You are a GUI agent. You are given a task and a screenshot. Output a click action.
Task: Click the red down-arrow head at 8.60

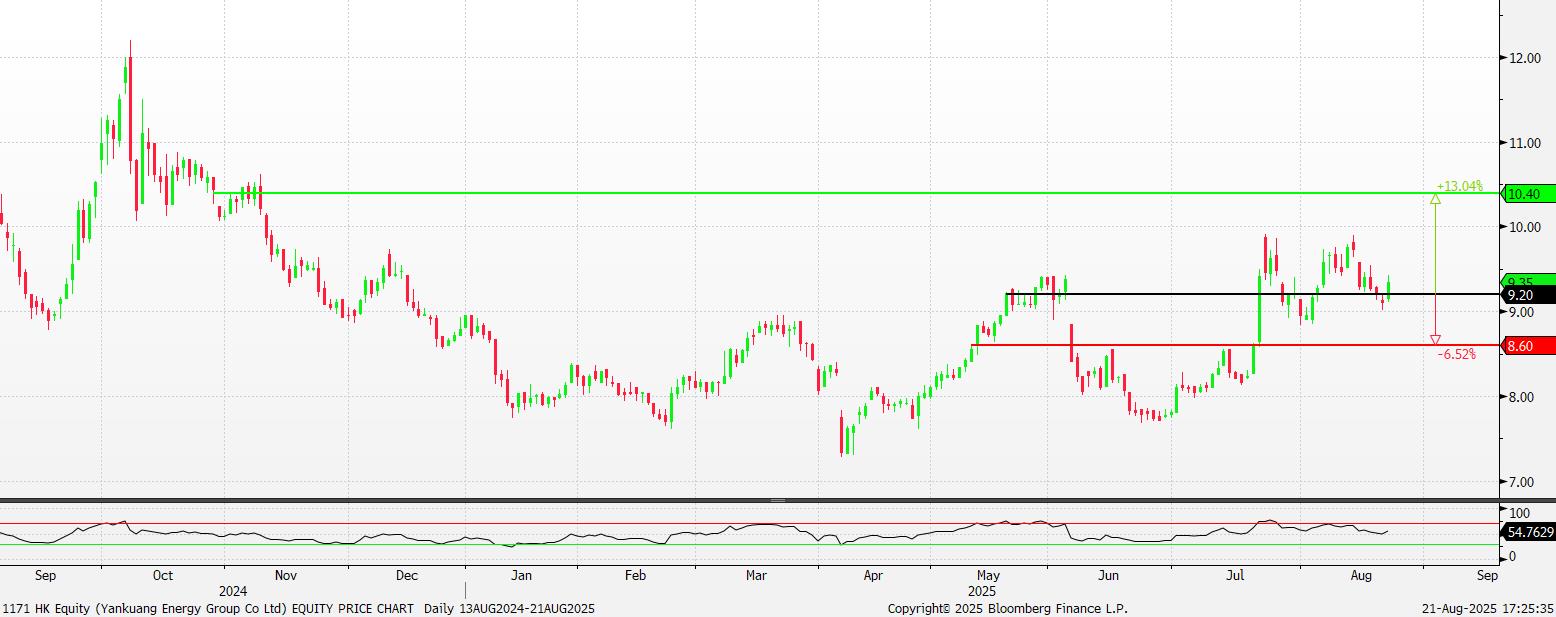(1436, 340)
